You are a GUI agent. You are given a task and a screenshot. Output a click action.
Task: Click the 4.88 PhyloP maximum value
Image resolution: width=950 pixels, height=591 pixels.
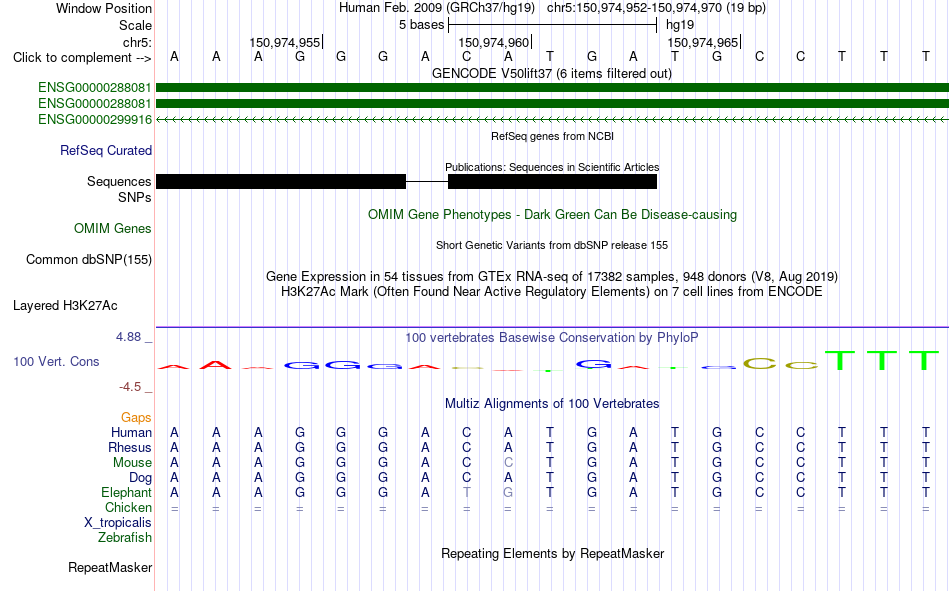click(128, 337)
